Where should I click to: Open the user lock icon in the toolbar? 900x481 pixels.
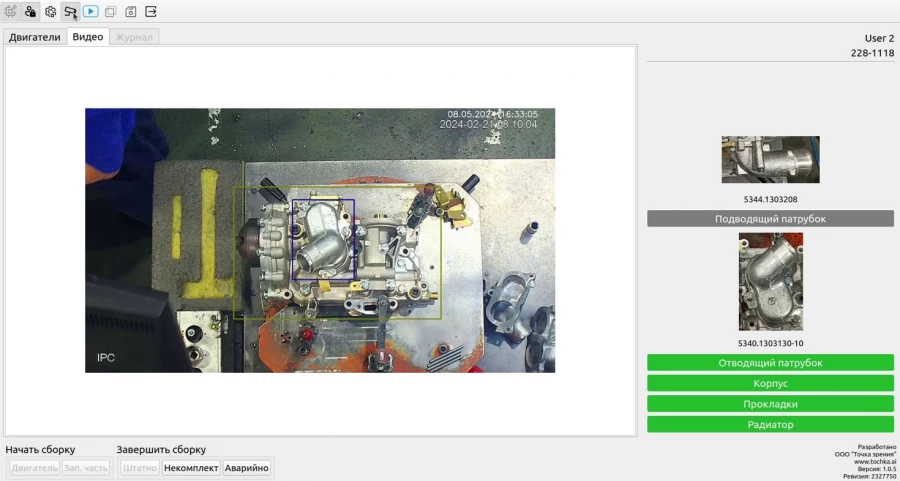(x=30, y=11)
